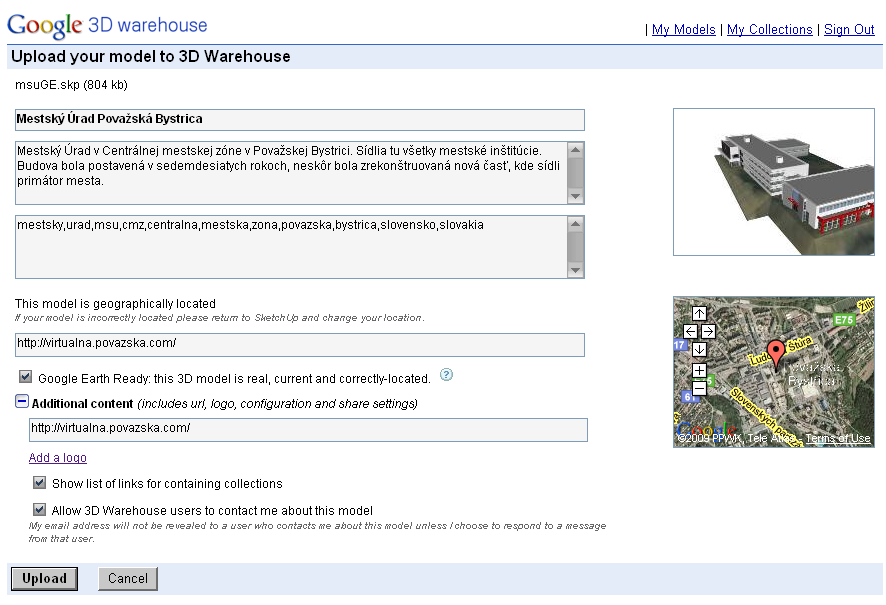The height and width of the screenshot is (605, 886).
Task: Click the Upload button
Action: (x=45, y=579)
